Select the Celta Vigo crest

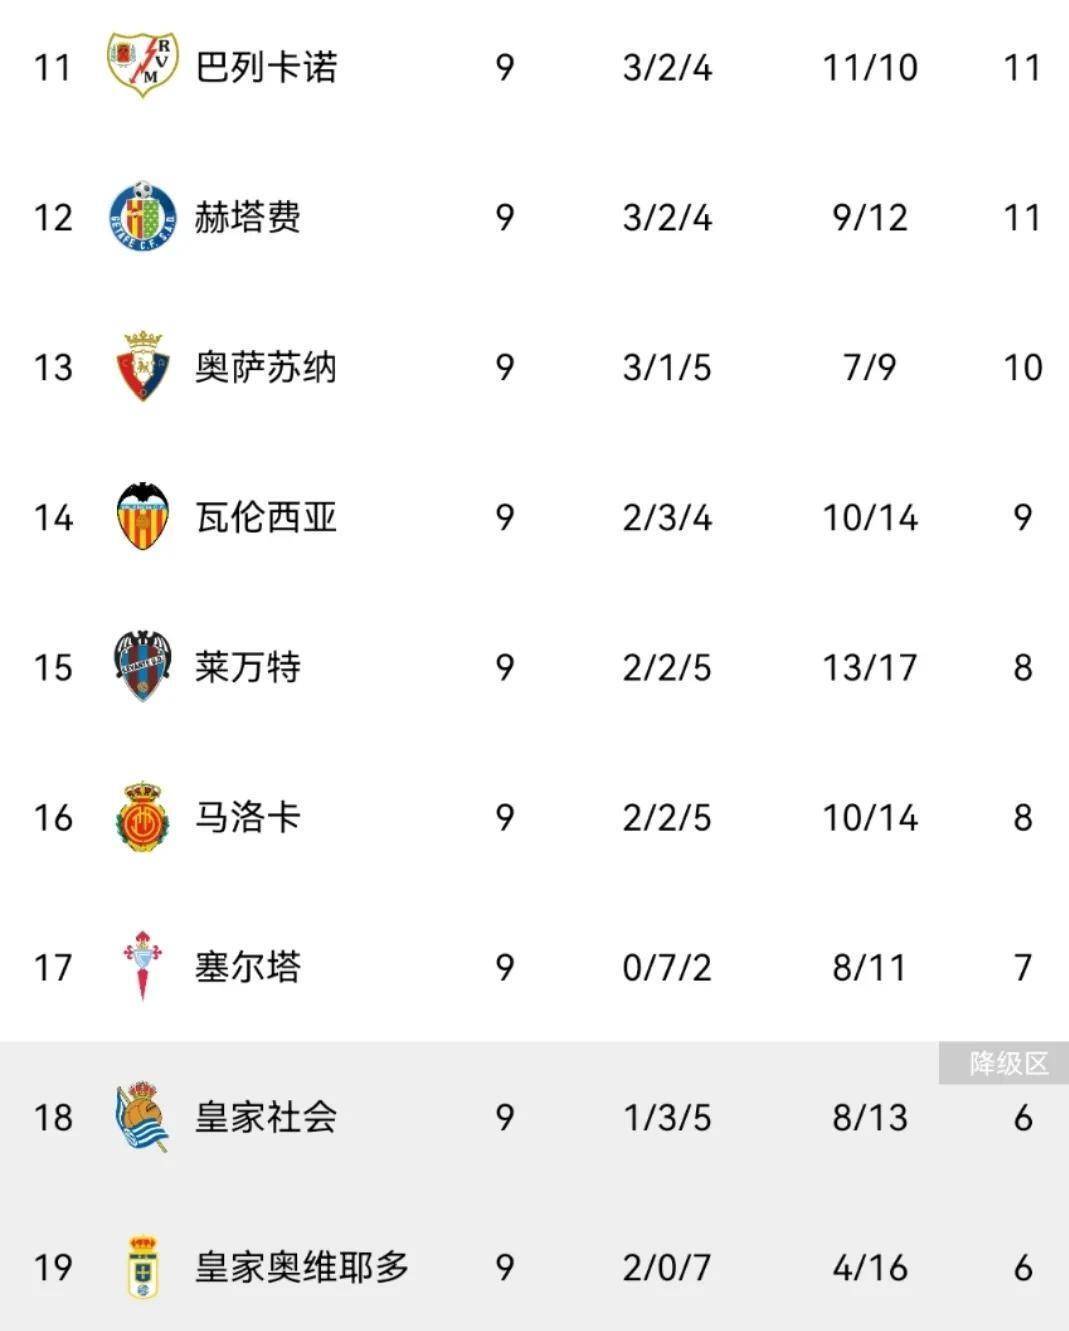click(x=143, y=965)
